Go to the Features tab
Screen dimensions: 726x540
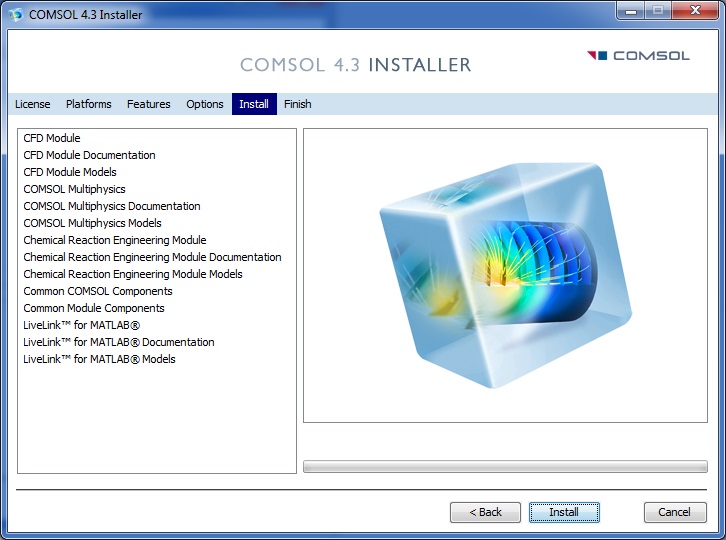pyautogui.click(x=149, y=104)
